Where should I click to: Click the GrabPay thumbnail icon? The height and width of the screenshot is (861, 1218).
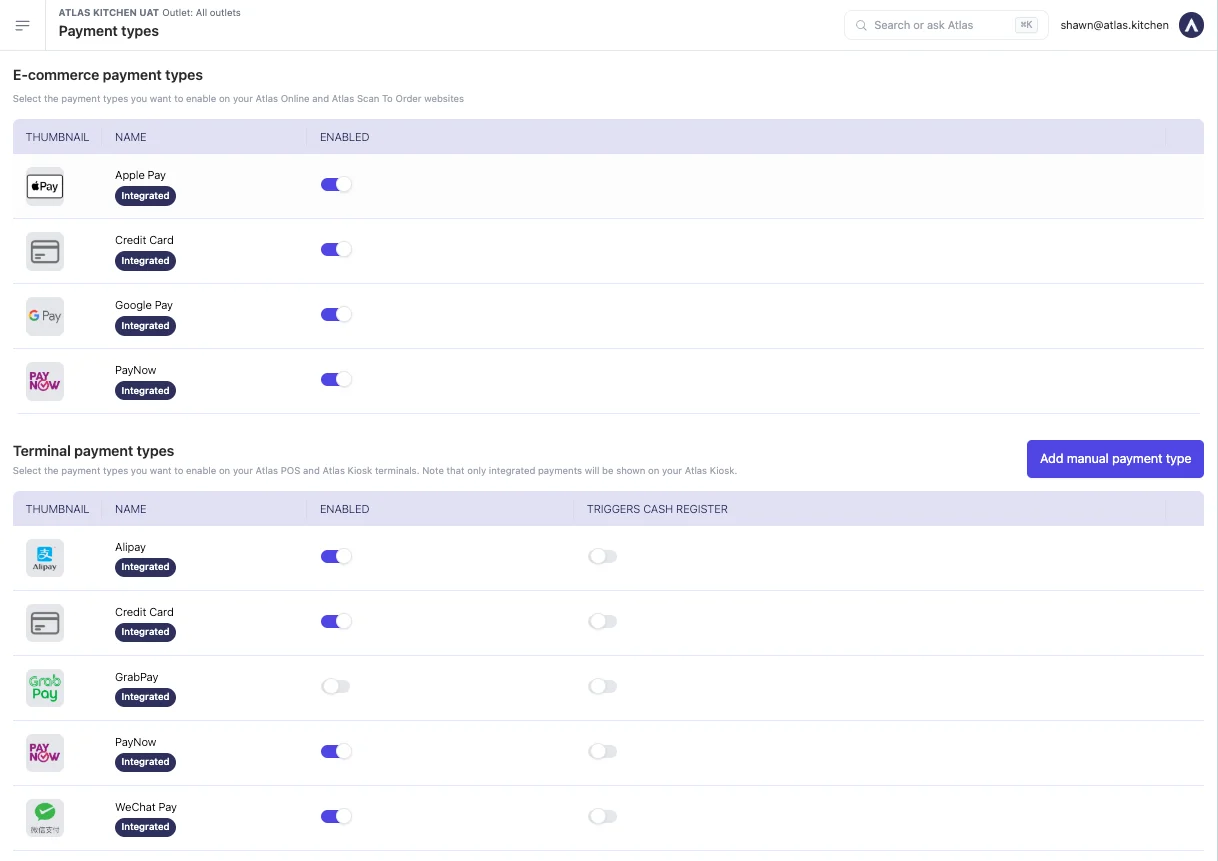pos(45,688)
